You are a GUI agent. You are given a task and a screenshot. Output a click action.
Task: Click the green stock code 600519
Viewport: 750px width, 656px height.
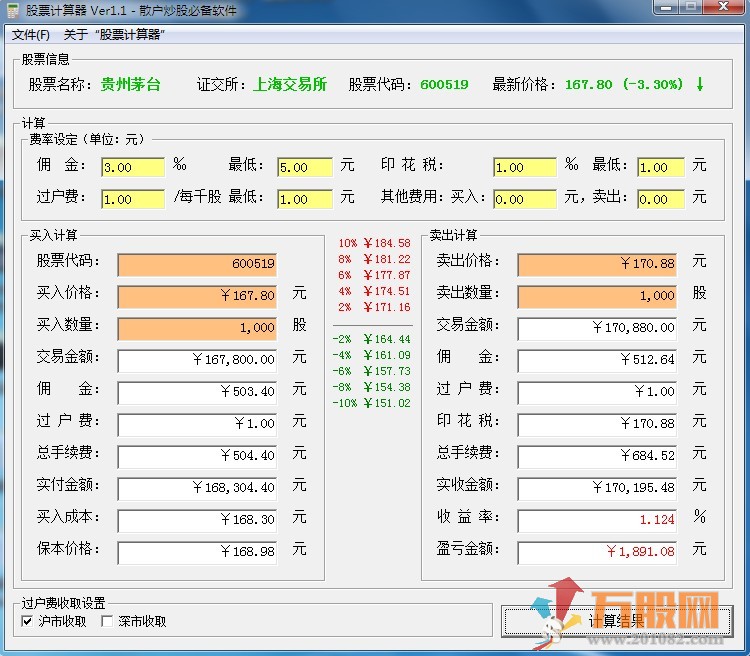[x=444, y=85]
